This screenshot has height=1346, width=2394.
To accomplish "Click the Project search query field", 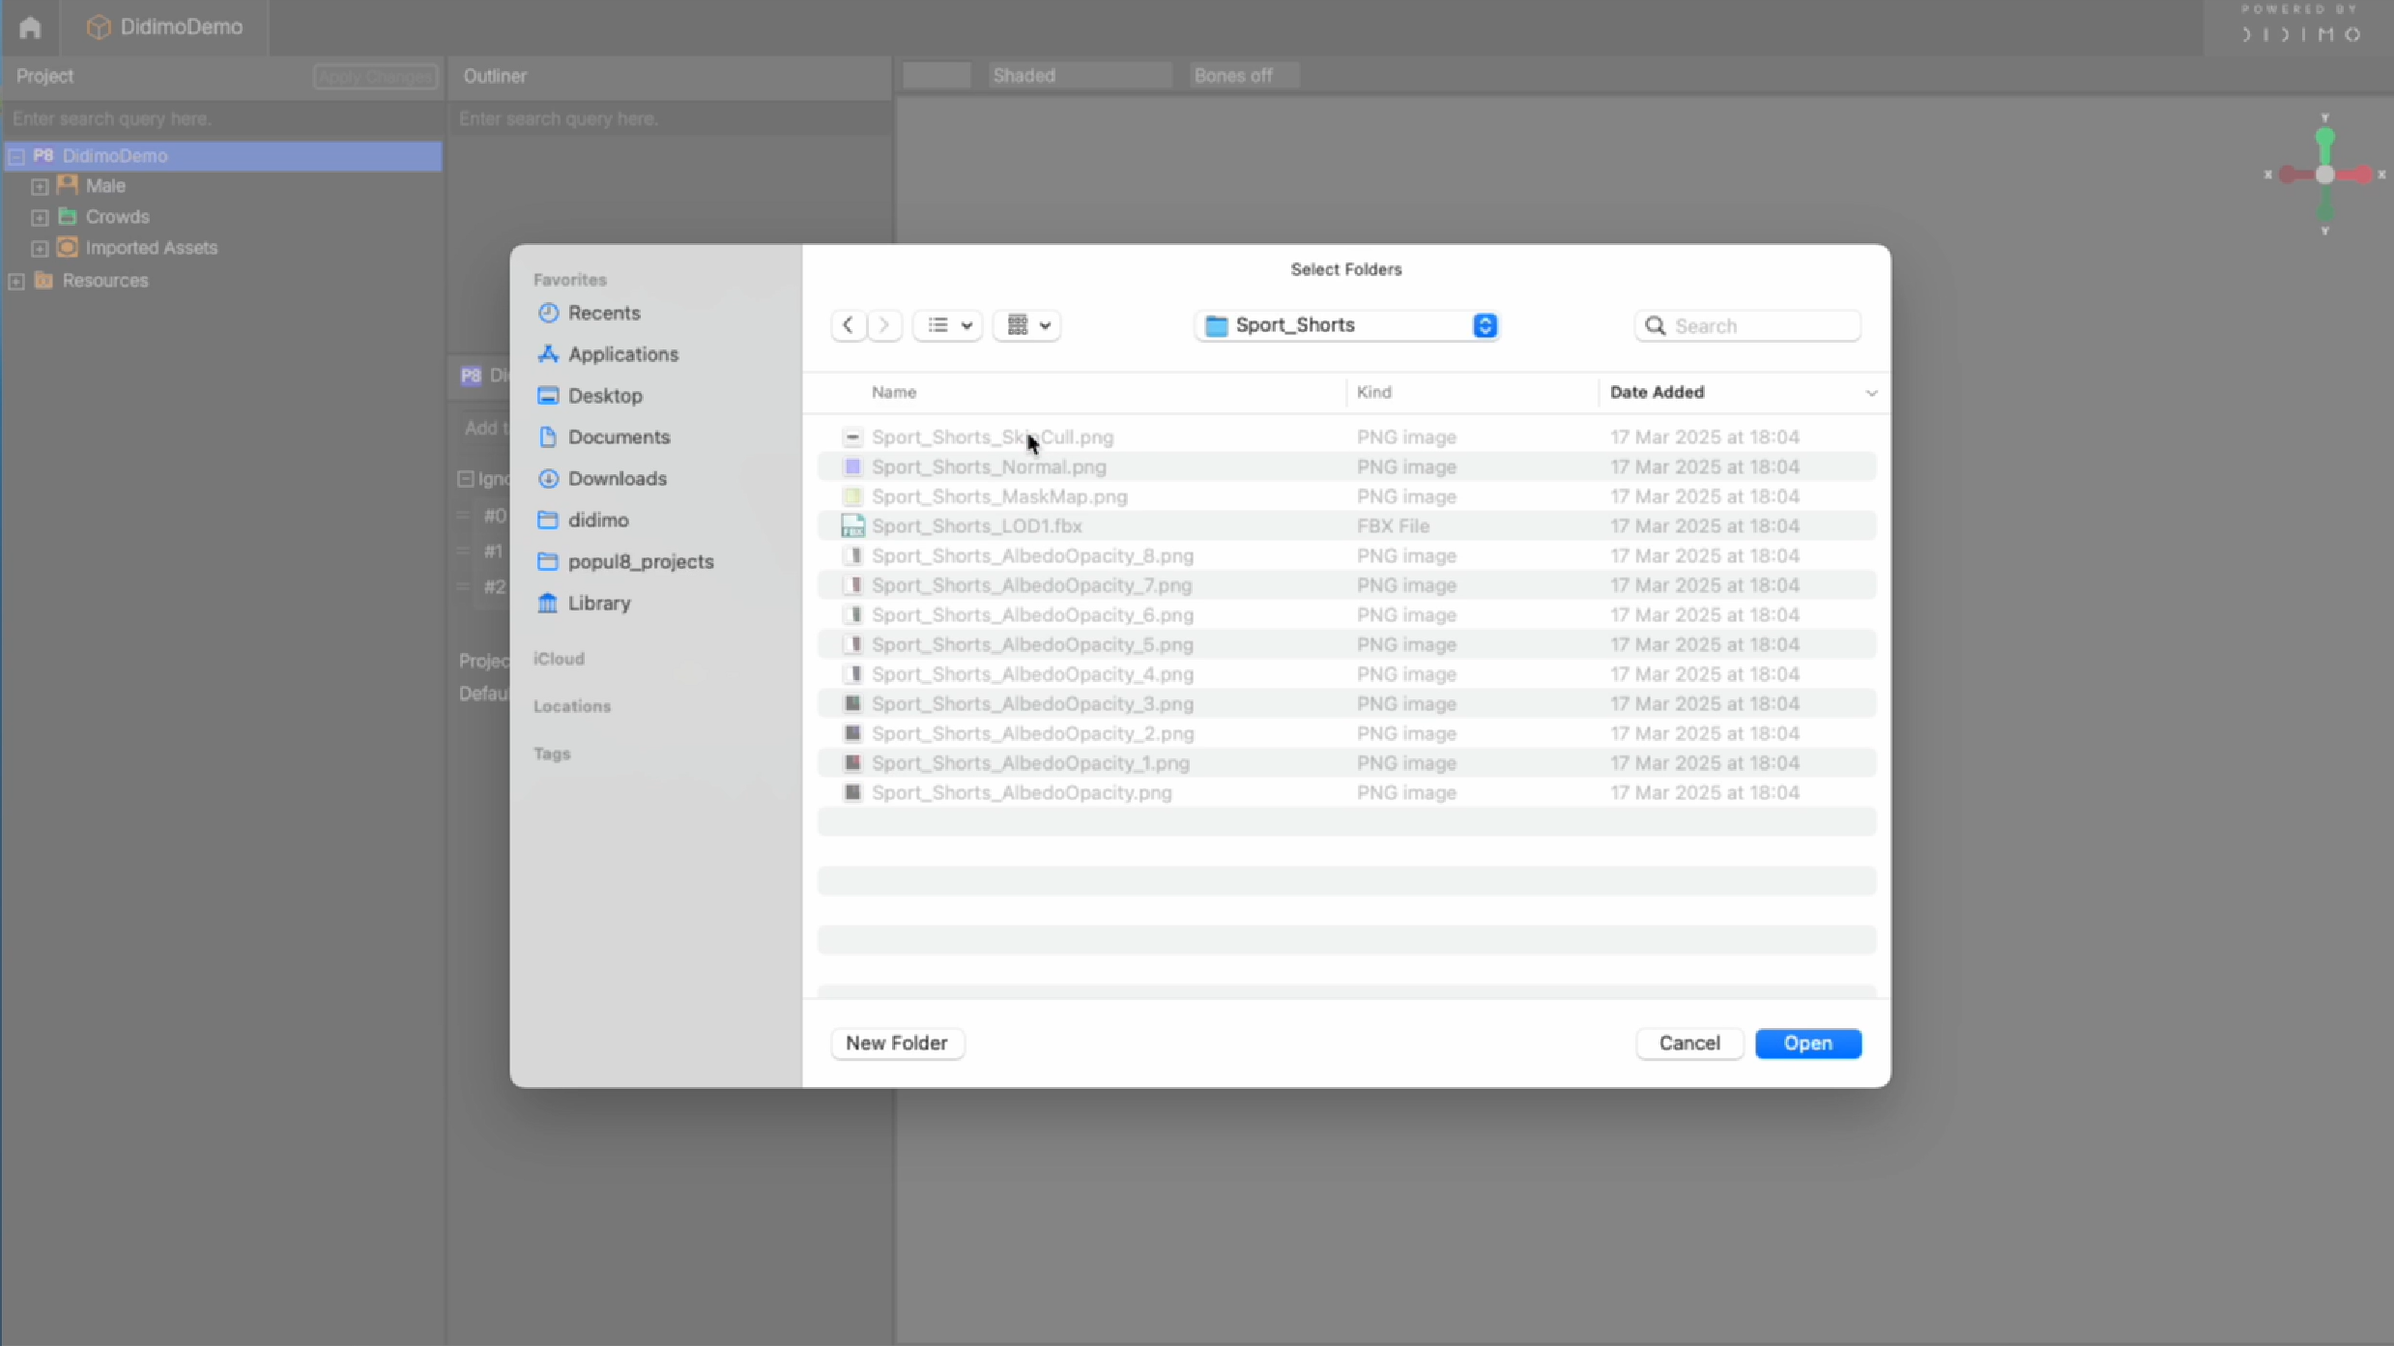I will coord(222,118).
